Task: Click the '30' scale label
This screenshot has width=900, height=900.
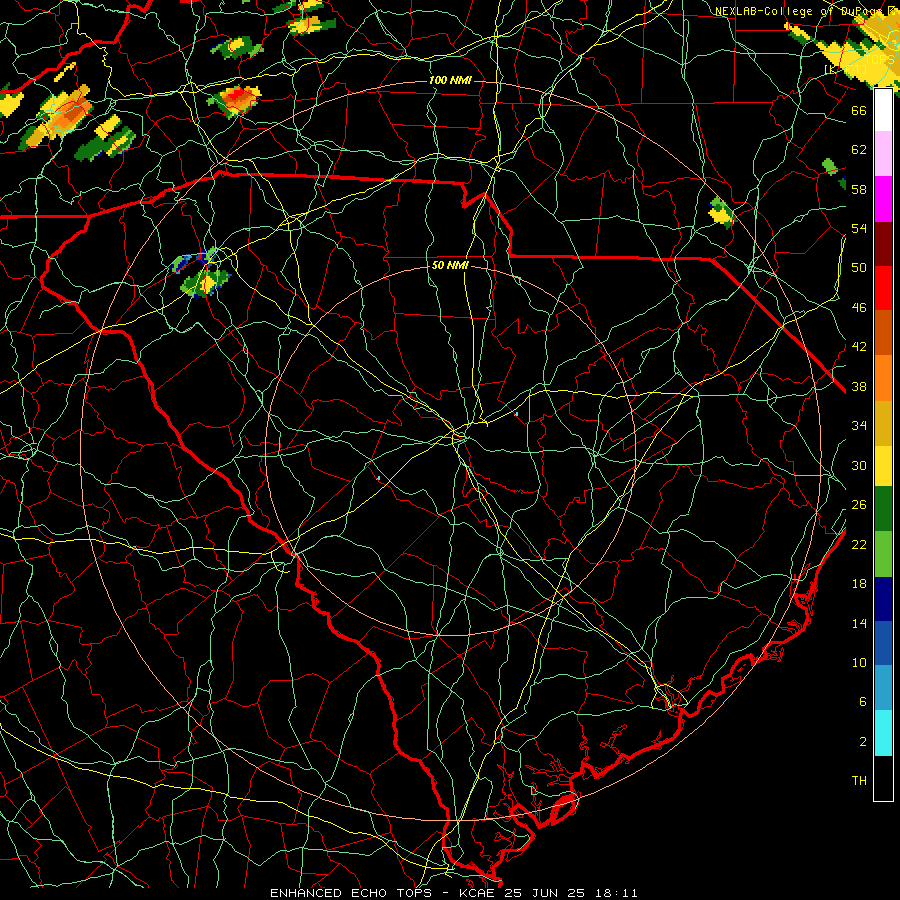Action: click(x=859, y=465)
